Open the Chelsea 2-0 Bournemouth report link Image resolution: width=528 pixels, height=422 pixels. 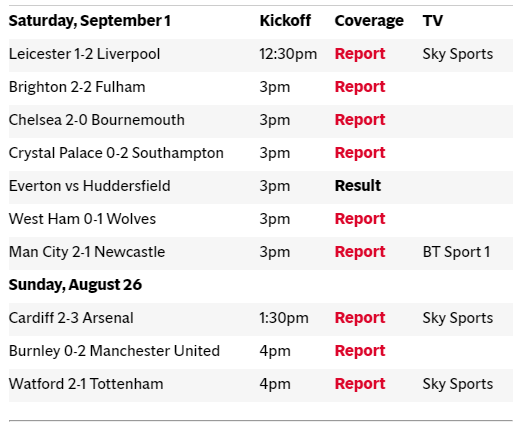[x=360, y=120]
